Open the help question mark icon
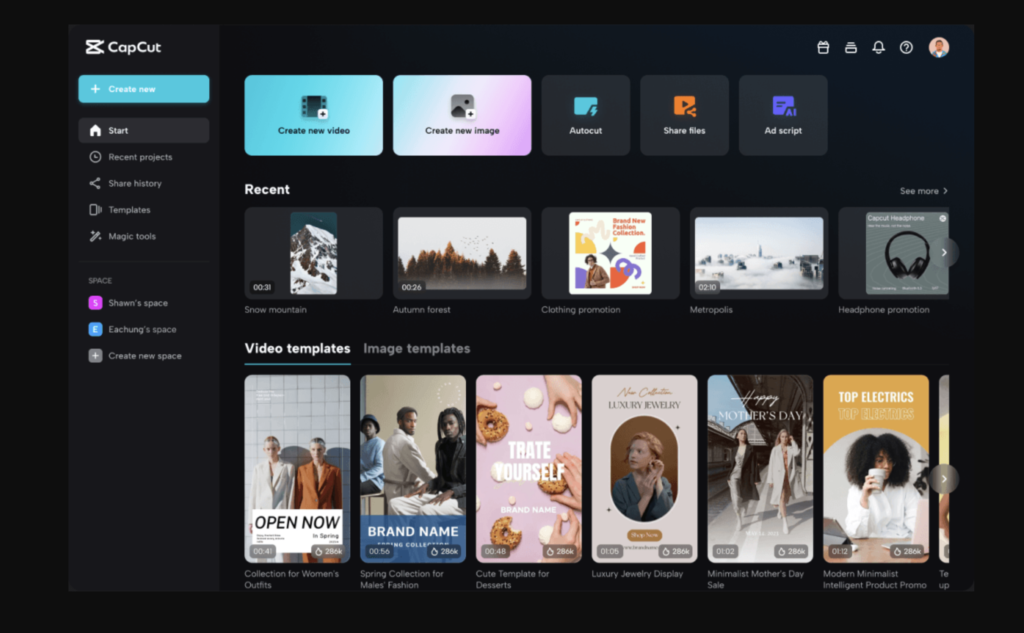The image size is (1024, 633). click(906, 47)
